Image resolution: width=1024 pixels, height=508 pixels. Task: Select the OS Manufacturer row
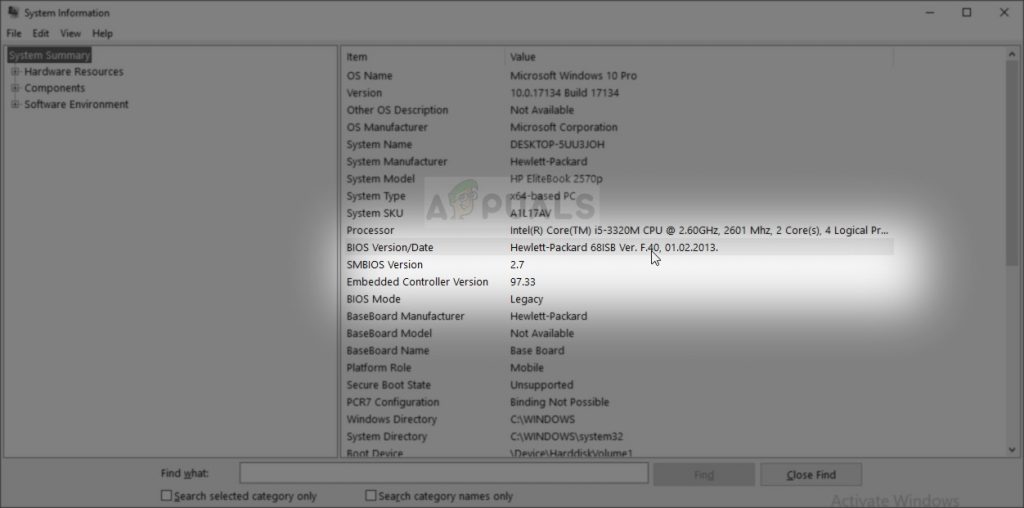(x=617, y=127)
